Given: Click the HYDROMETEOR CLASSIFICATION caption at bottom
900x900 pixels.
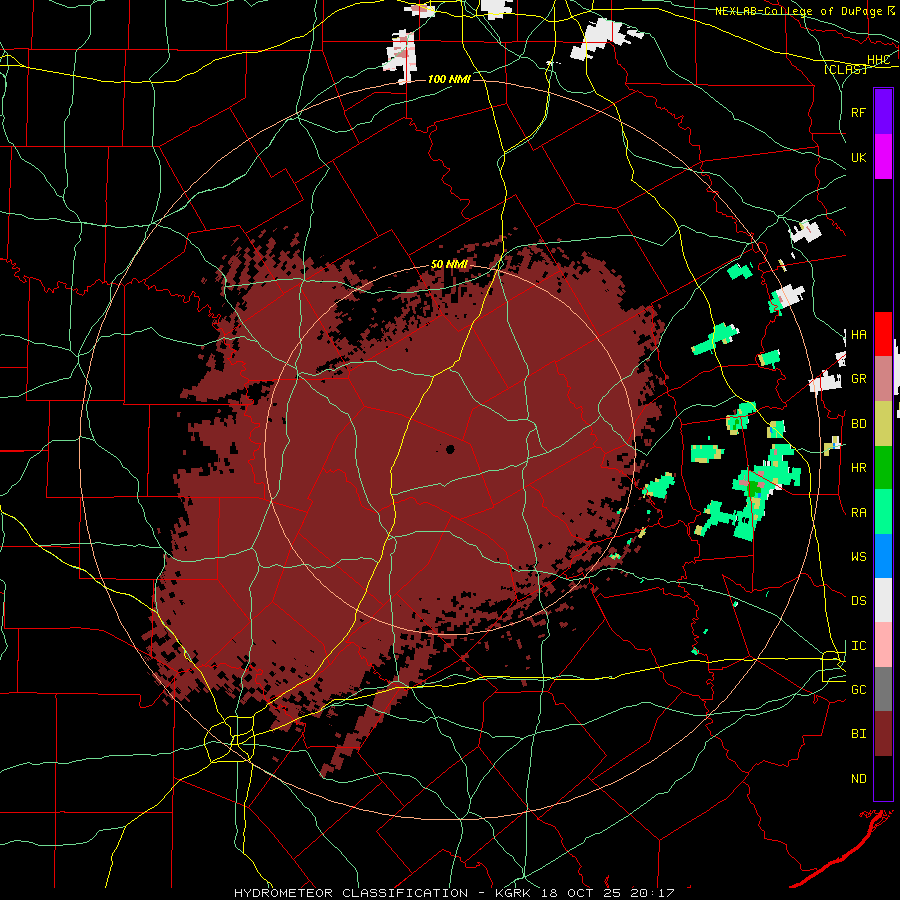Looking at the screenshot, I should (x=351, y=893).
